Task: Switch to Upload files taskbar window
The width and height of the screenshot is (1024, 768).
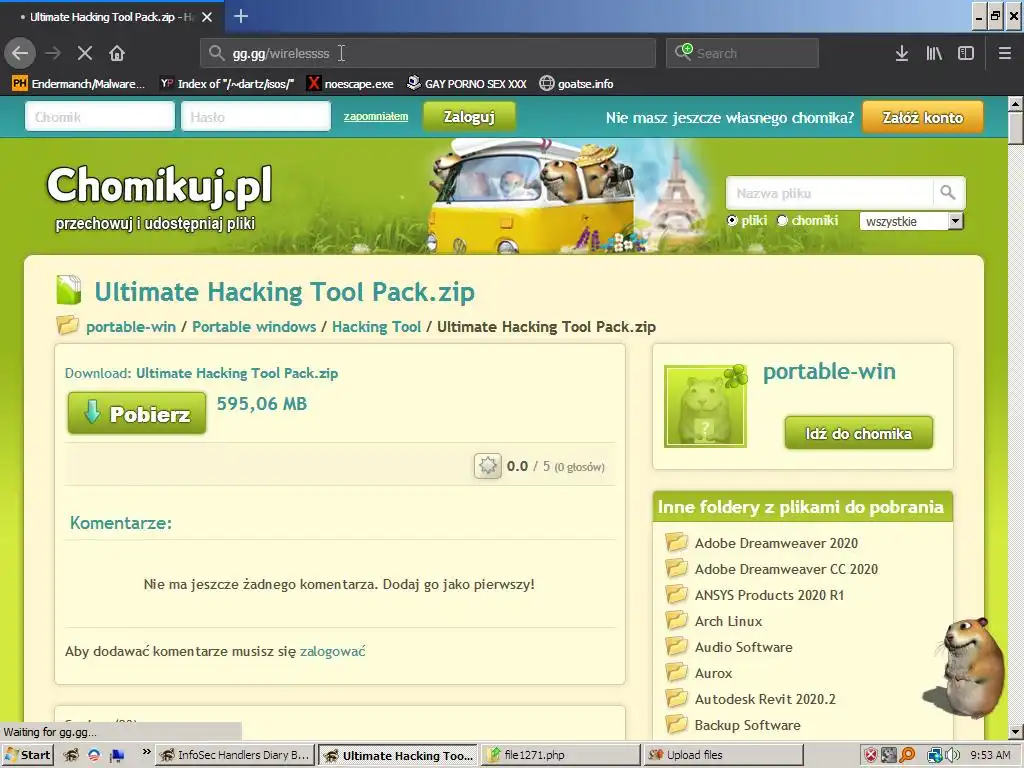Action: [724, 755]
